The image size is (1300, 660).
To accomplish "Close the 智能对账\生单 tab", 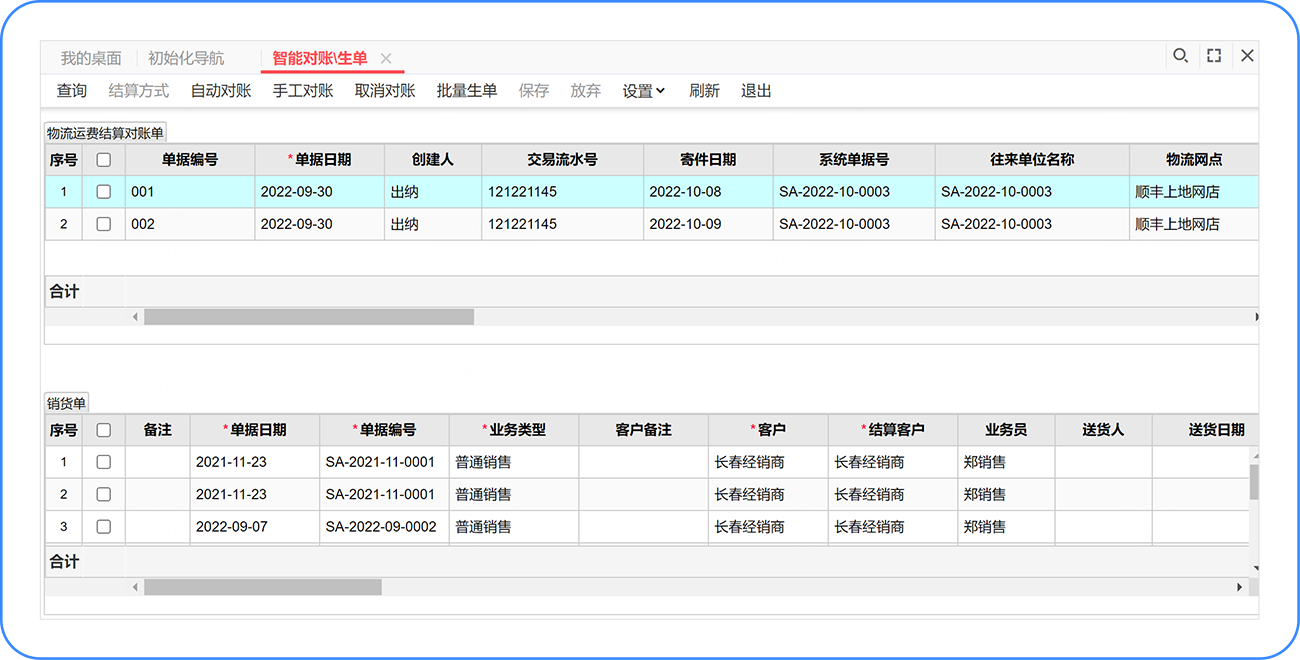I will pyautogui.click(x=386, y=59).
